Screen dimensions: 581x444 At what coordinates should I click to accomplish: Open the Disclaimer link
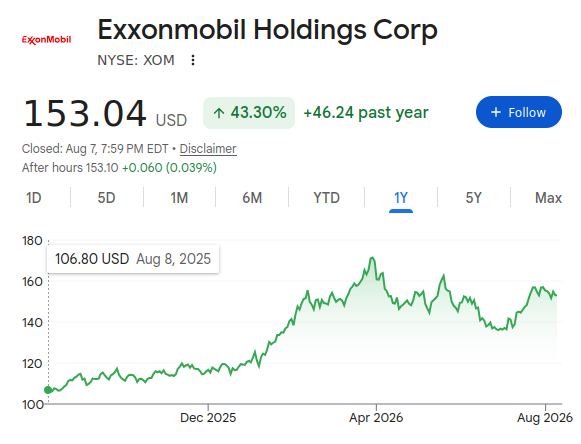pos(208,149)
